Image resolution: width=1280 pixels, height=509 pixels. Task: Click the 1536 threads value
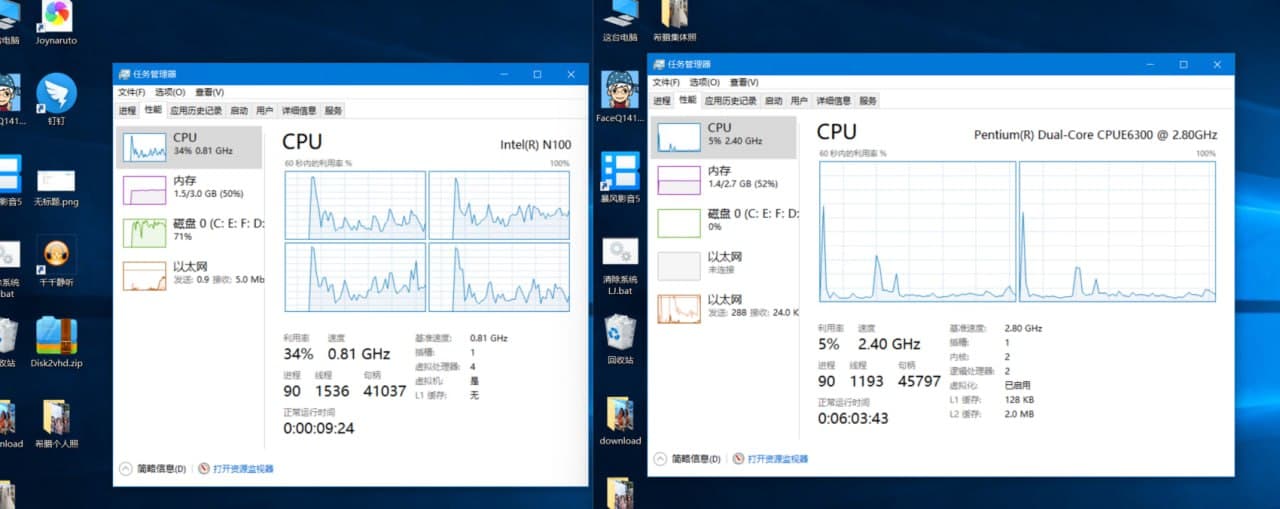(x=332, y=391)
